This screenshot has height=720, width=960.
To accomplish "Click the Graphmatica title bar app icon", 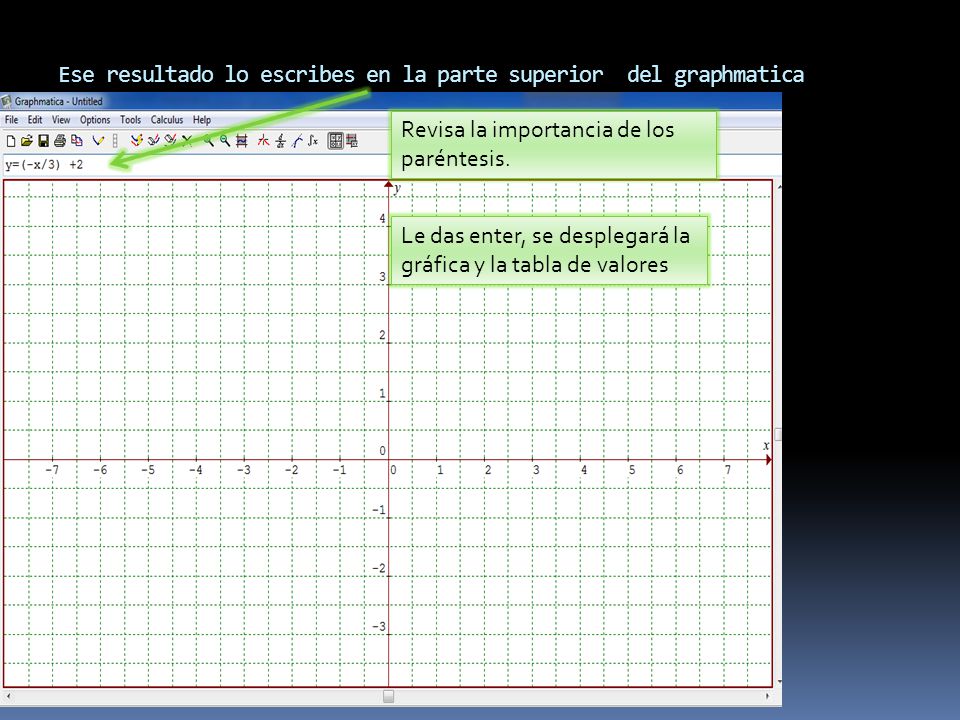I will point(6,101).
